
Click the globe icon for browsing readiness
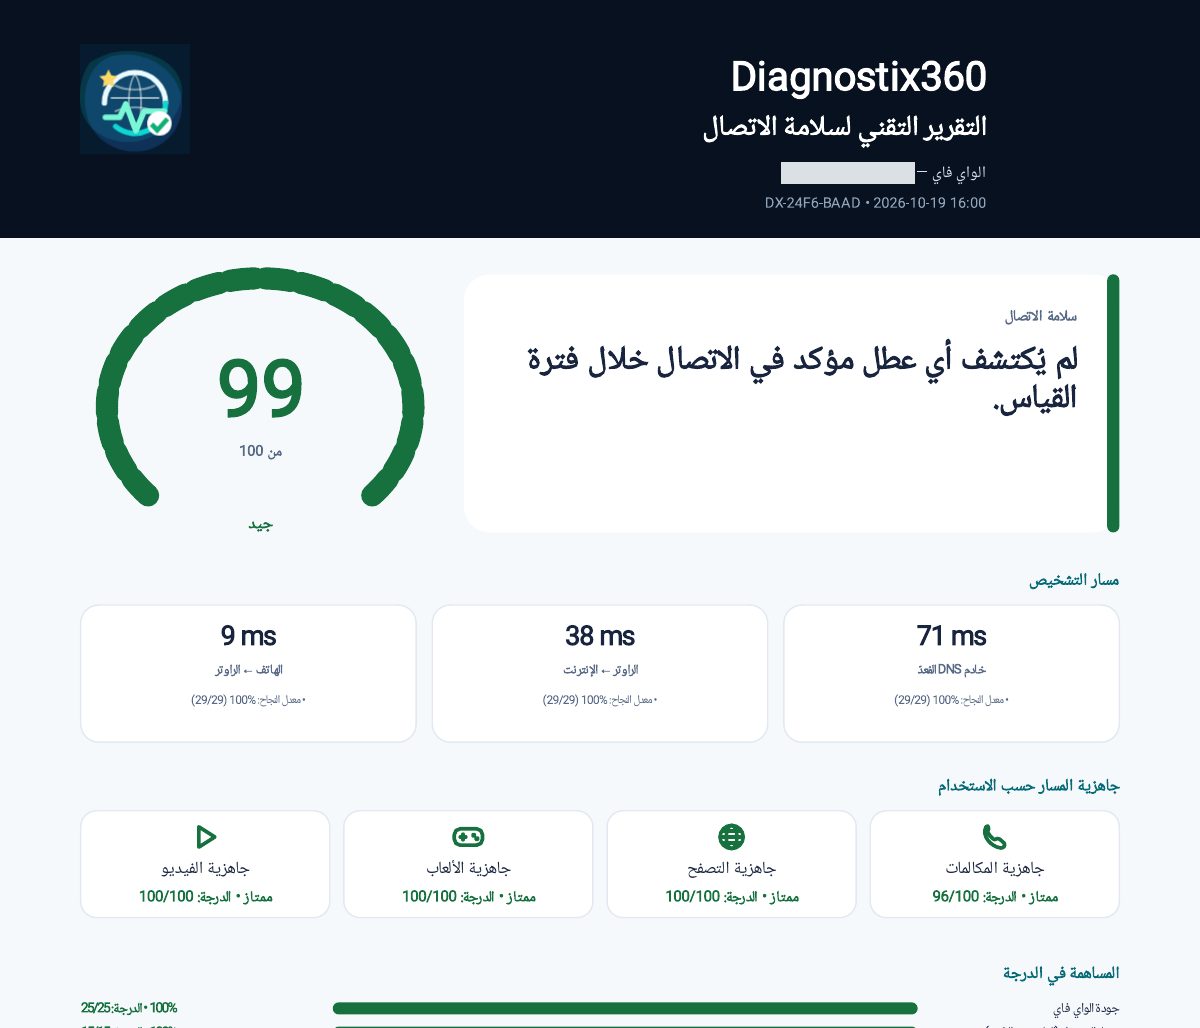tap(731, 836)
